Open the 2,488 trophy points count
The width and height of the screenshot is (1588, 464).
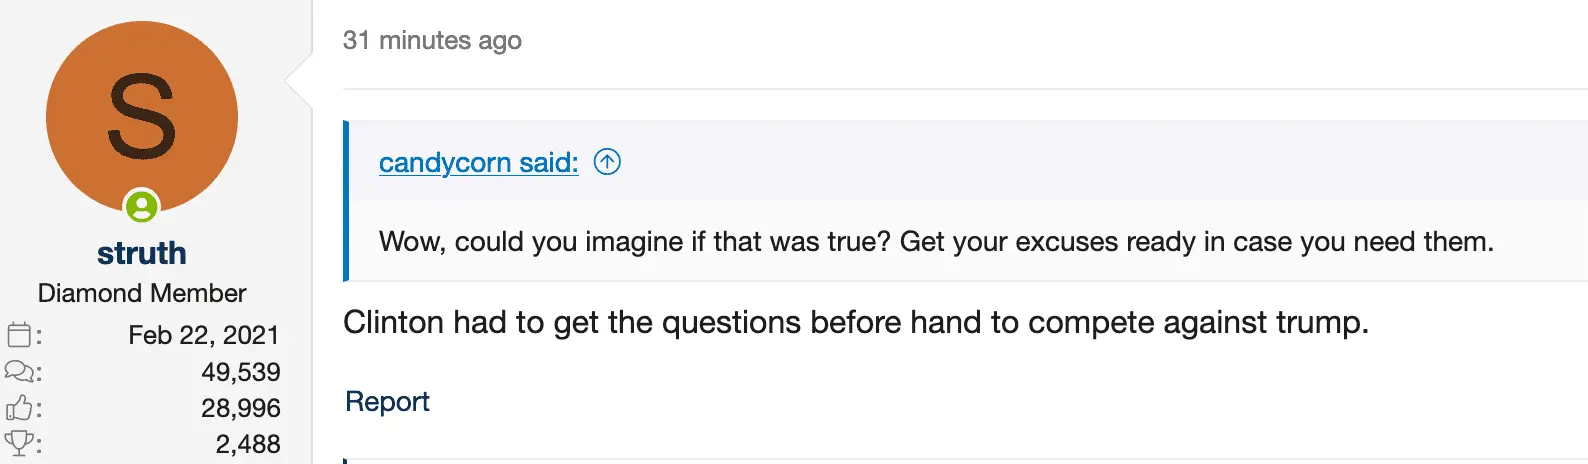(247, 443)
